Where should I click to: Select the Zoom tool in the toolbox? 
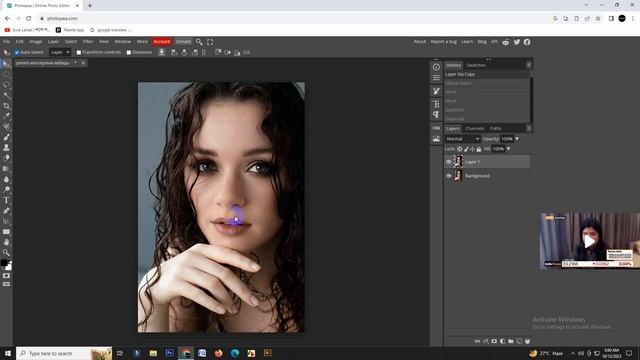pos(6,253)
